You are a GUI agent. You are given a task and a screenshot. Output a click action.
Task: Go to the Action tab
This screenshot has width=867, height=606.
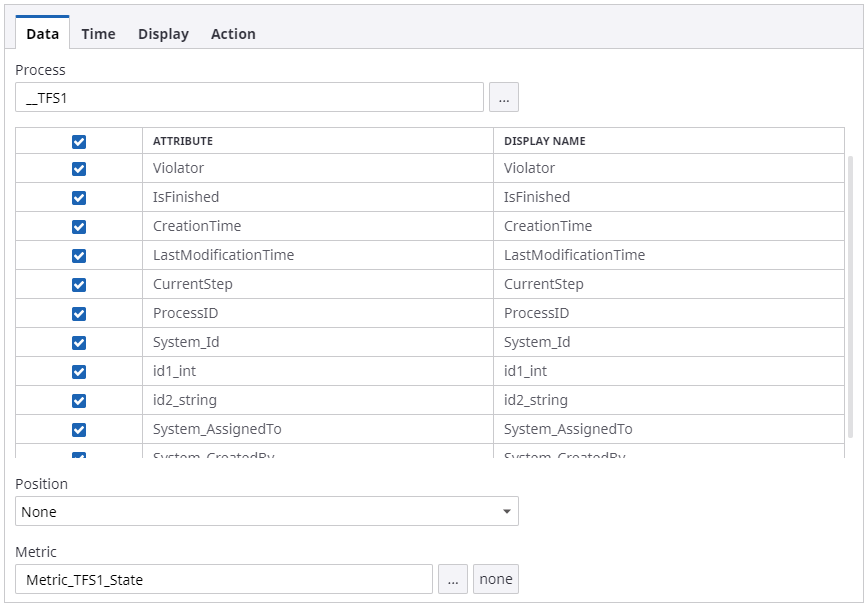[x=233, y=34]
